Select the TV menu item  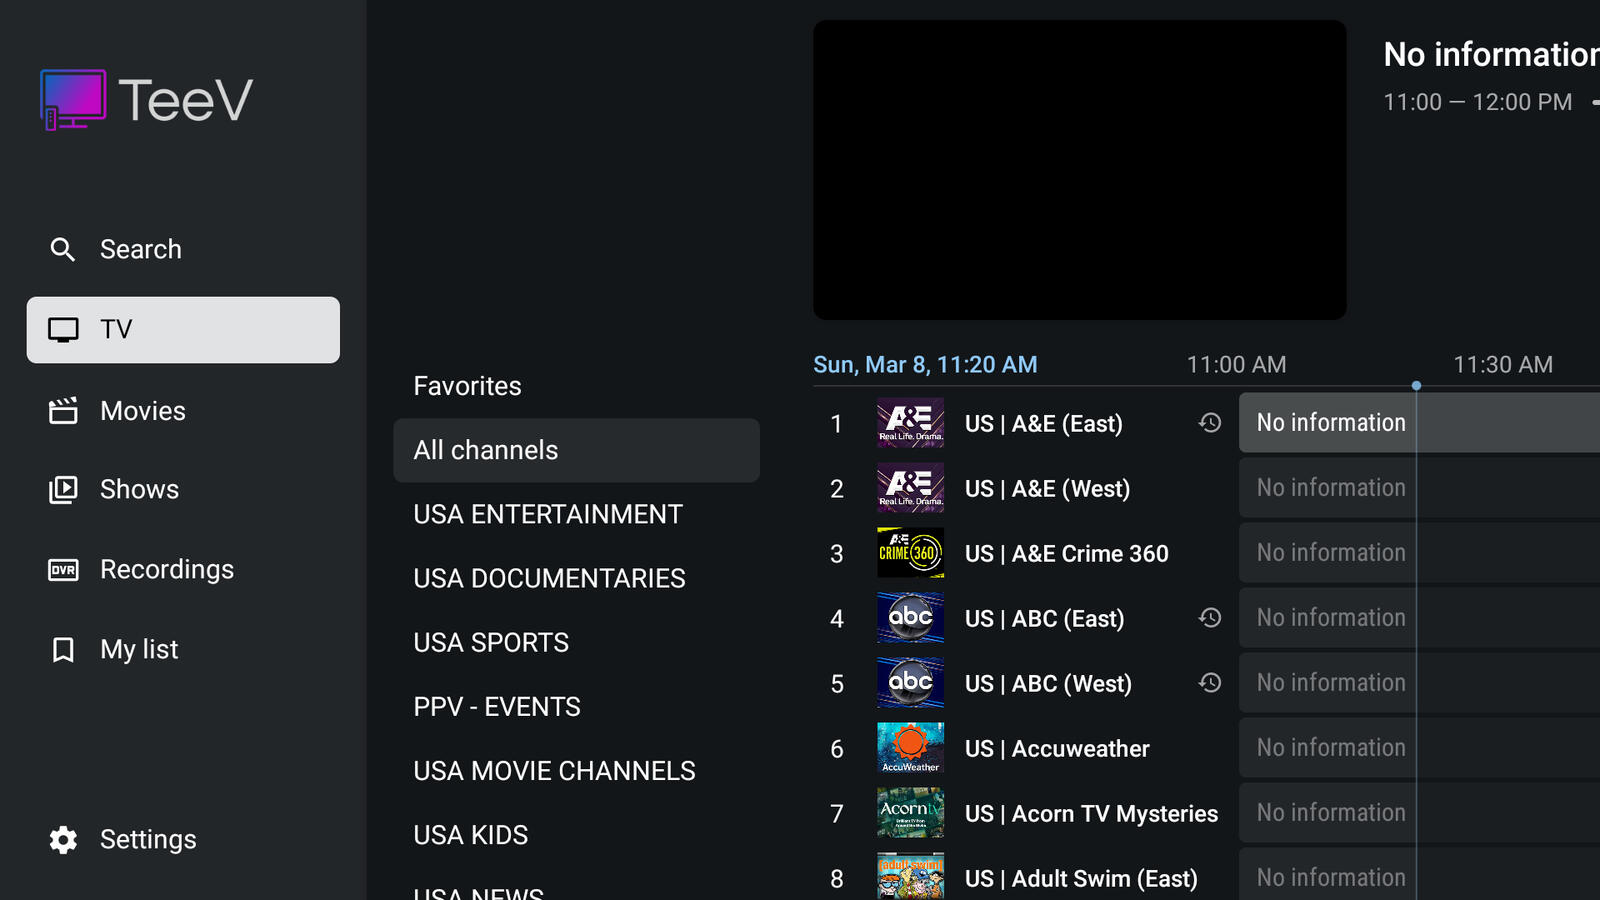(x=183, y=330)
